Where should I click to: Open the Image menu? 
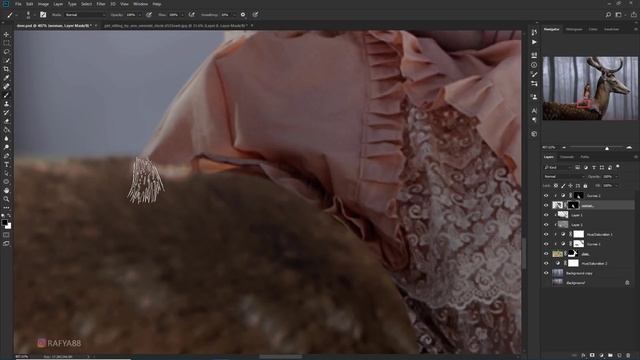coord(43,4)
